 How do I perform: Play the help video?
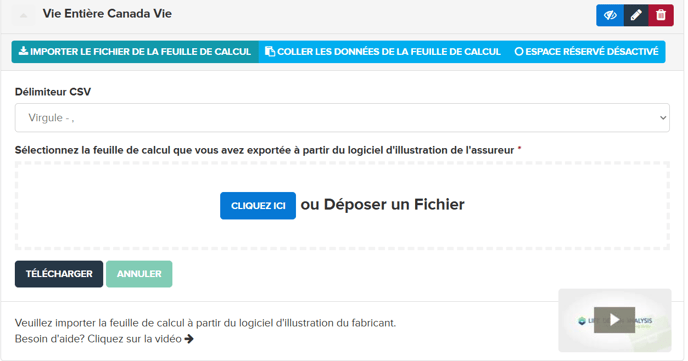click(x=614, y=320)
